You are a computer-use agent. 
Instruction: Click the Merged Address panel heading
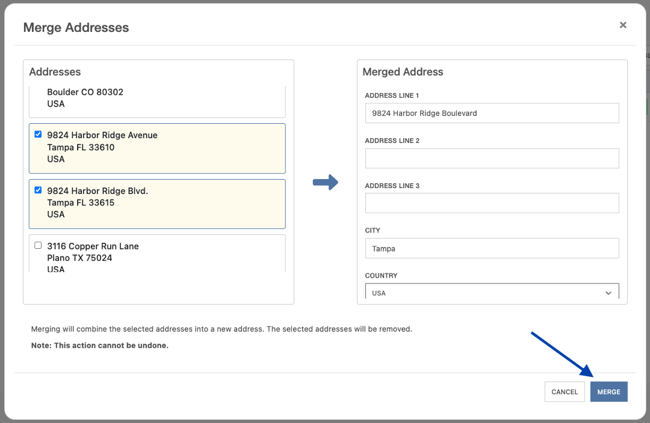point(402,72)
